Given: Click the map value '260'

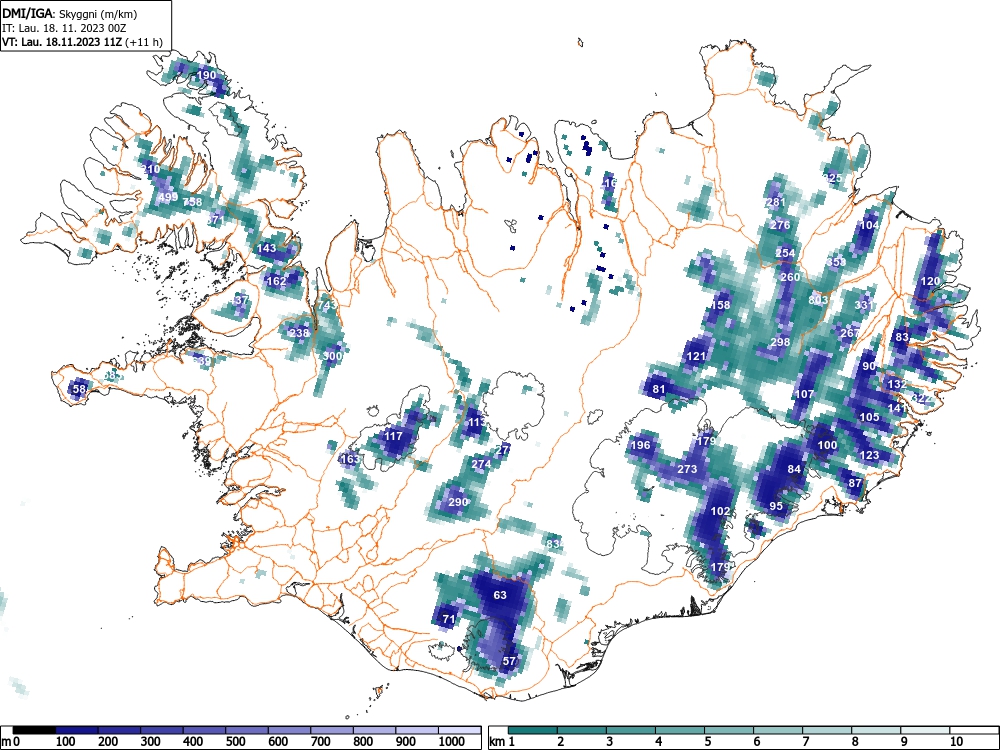Looking at the screenshot, I should [790, 277].
